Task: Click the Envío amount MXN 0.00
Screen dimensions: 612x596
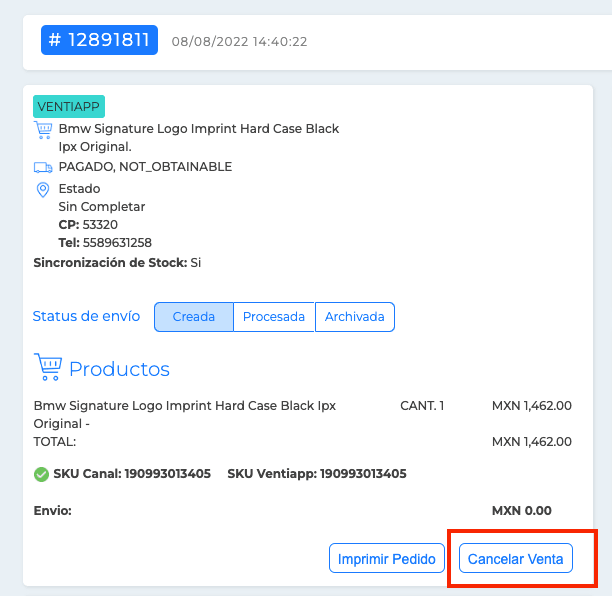Action: [x=521, y=511]
